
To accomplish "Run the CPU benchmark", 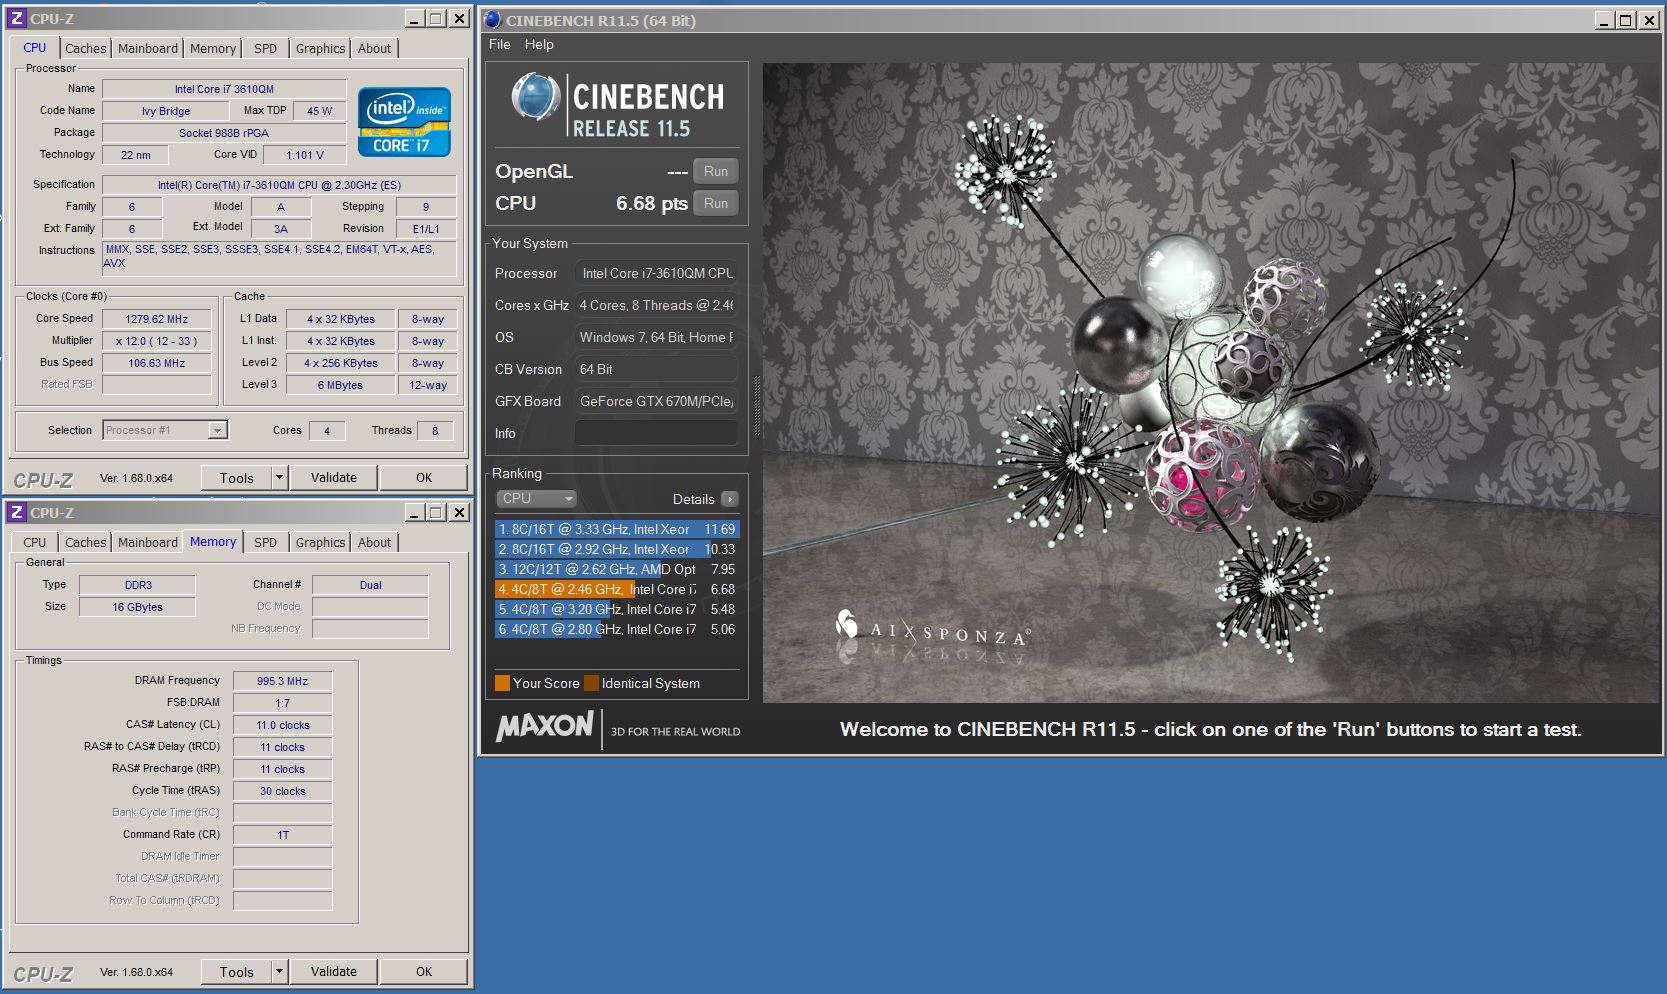I will pos(716,203).
